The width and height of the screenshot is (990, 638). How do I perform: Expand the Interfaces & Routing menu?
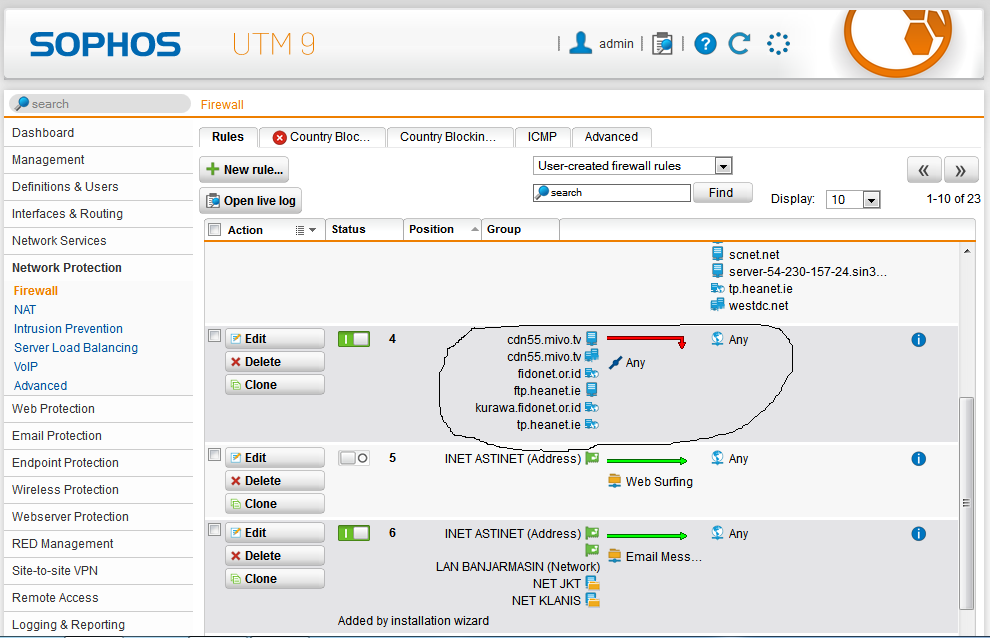pos(68,214)
